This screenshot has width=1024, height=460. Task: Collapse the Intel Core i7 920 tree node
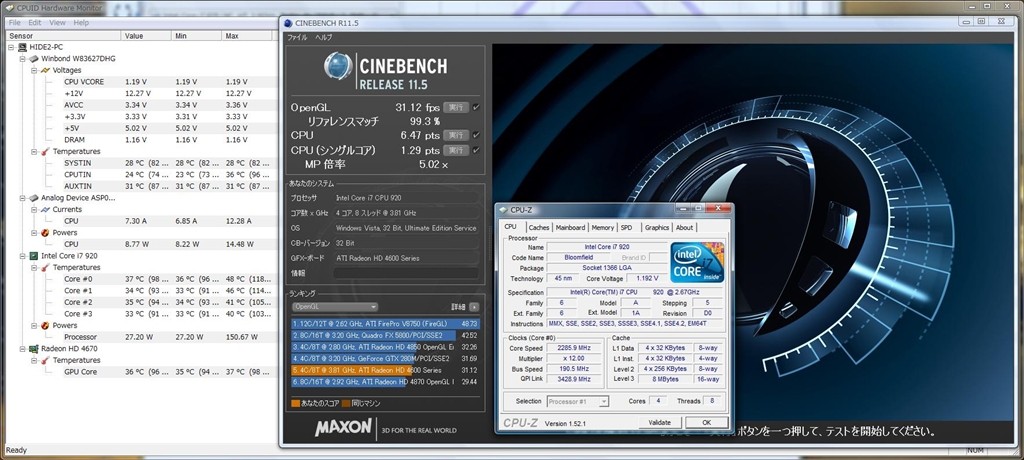point(22,255)
